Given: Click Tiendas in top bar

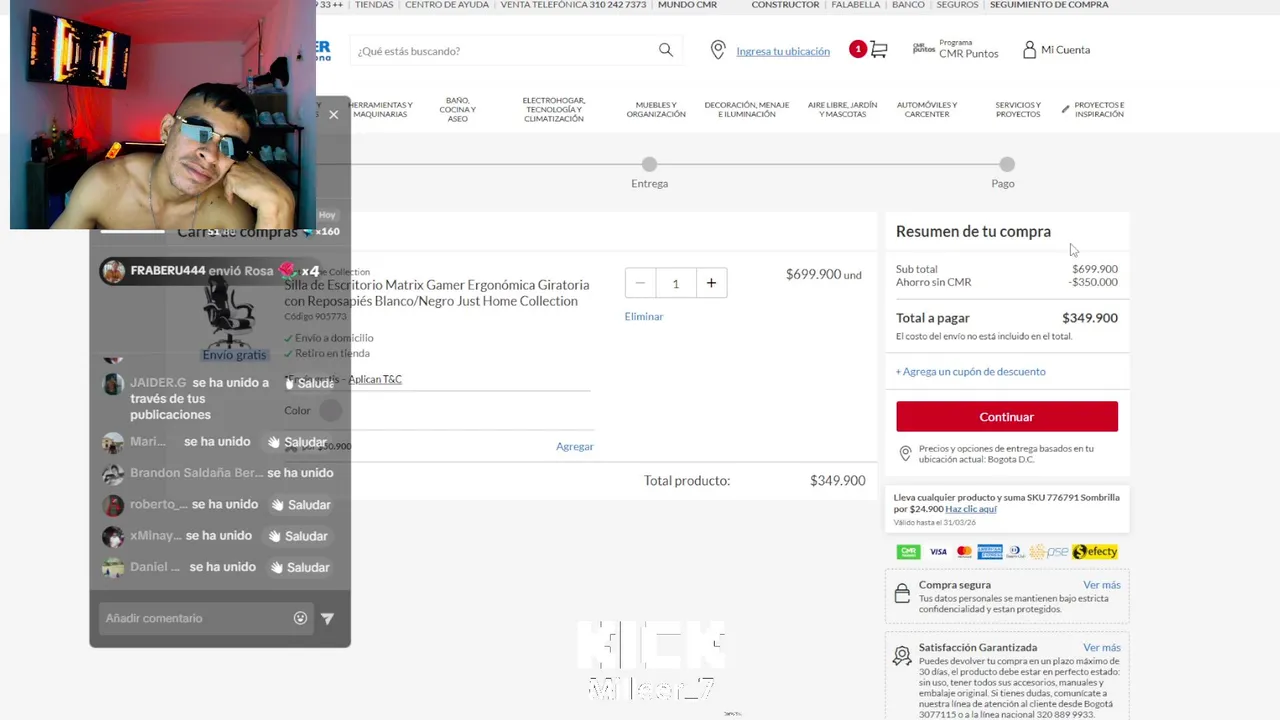Looking at the screenshot, I should [x=374, y=5].
